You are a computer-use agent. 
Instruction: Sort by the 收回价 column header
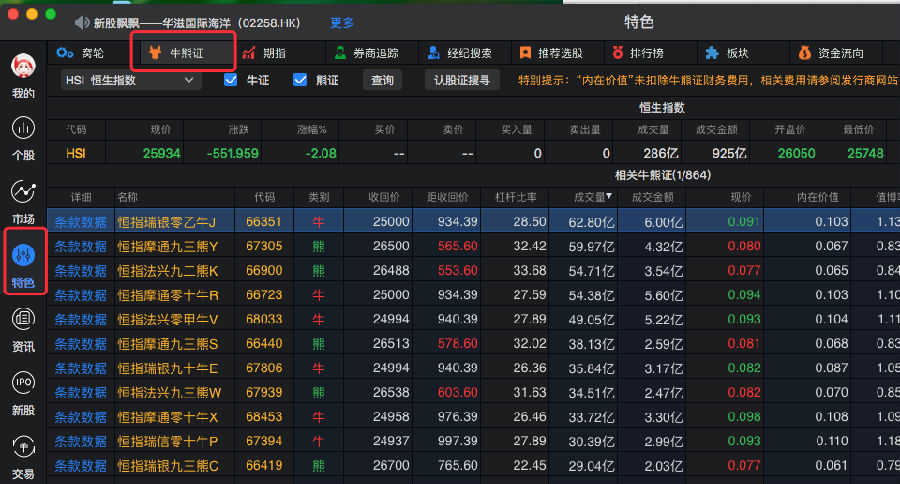tap(383, 197)
